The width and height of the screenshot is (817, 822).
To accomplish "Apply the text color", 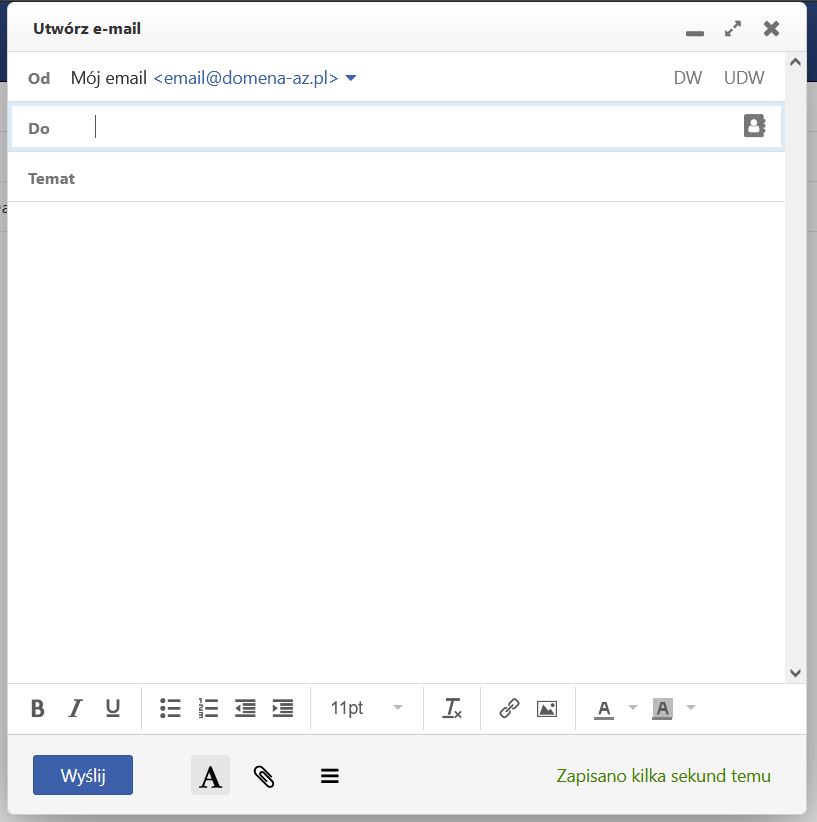I will point(604,709).
